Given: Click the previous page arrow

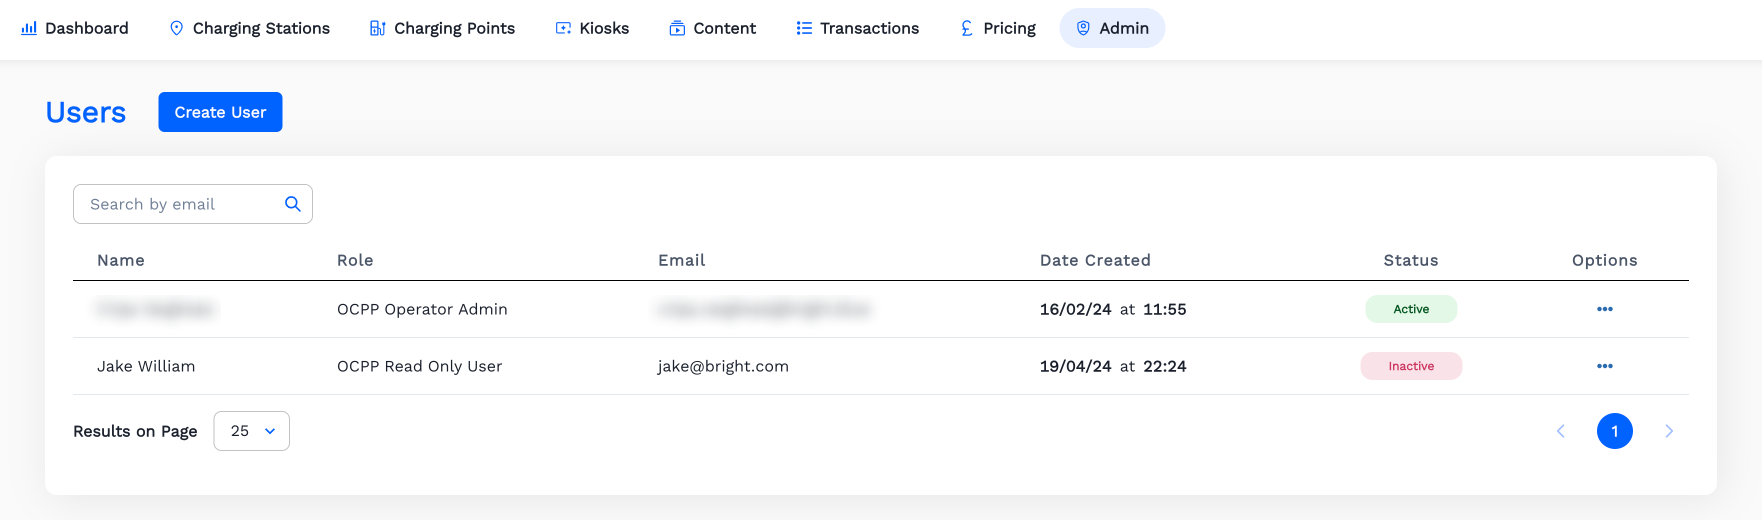Looking at the screenshot, I should point(1561,431).
